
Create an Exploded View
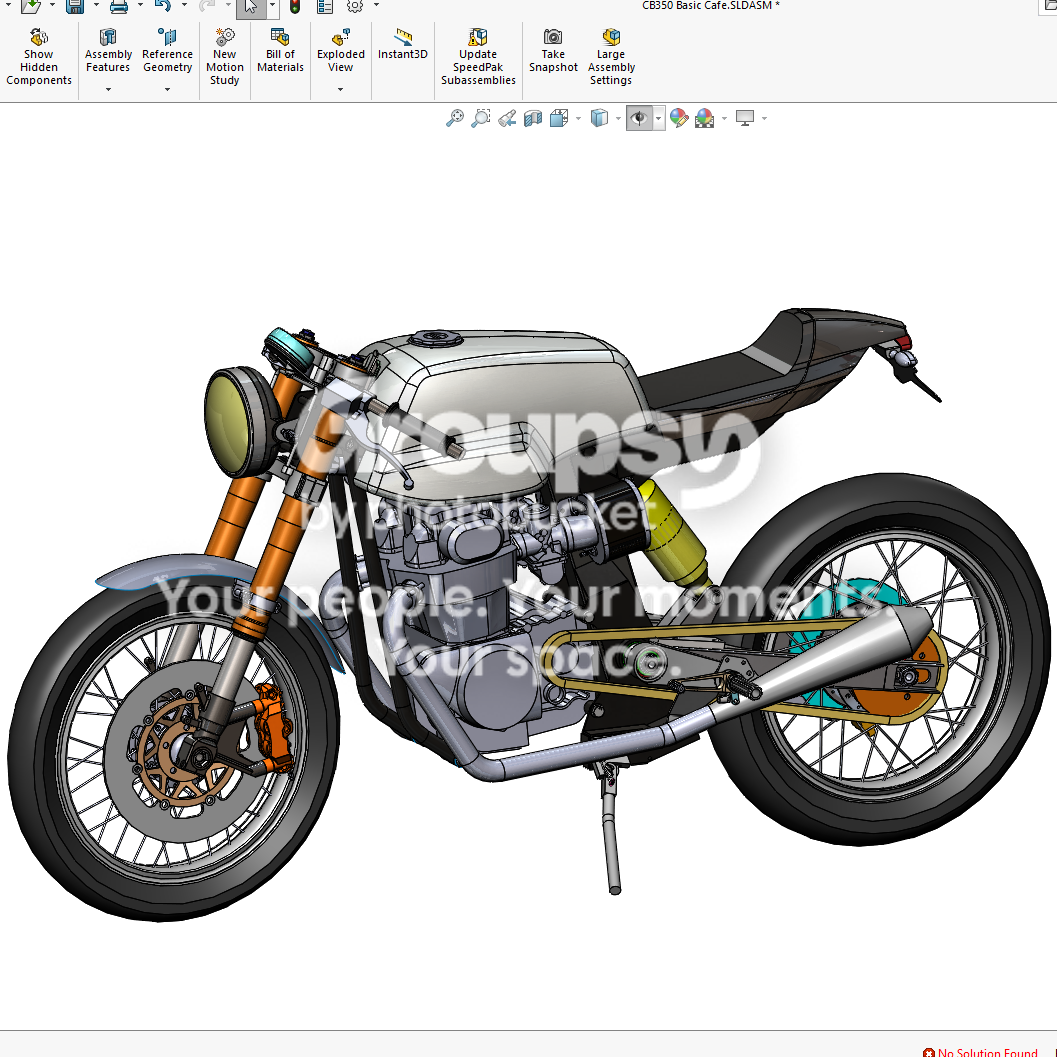coord(340,51)
